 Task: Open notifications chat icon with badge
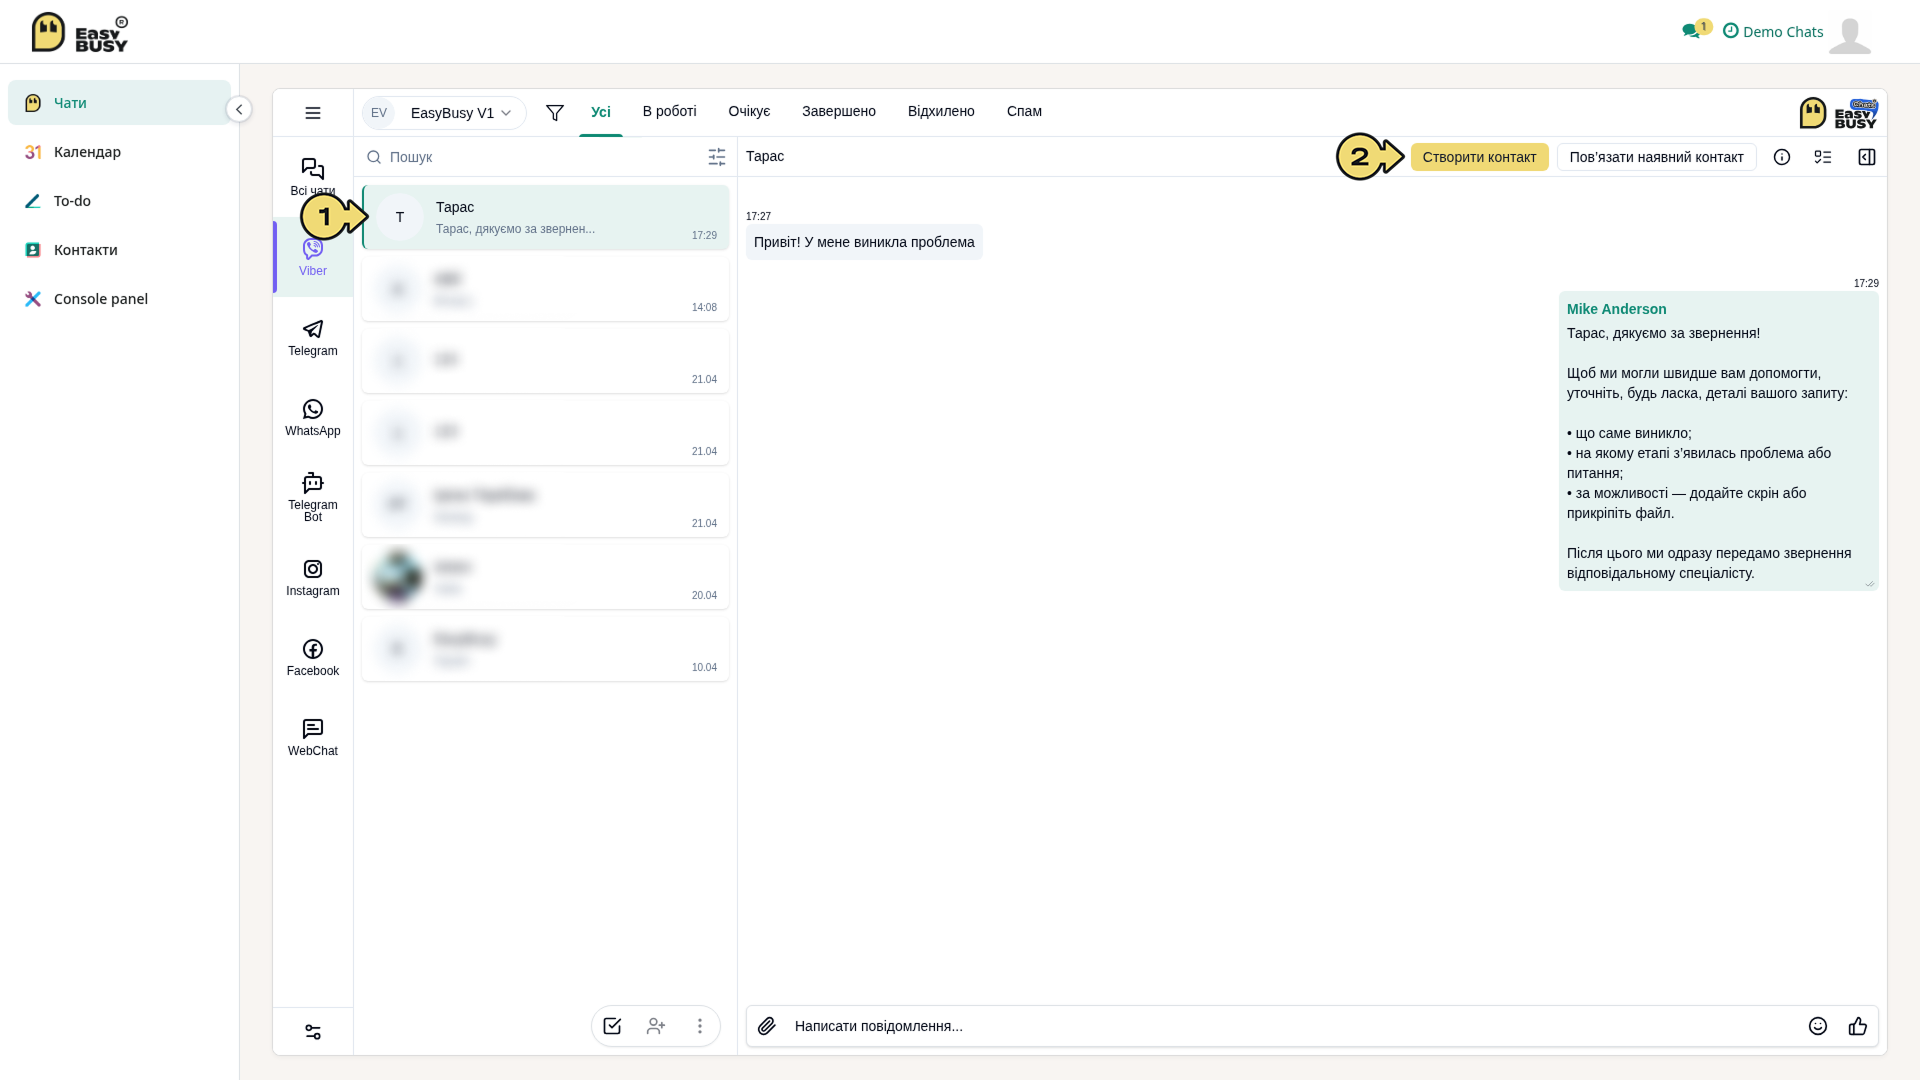(1696, 30)
